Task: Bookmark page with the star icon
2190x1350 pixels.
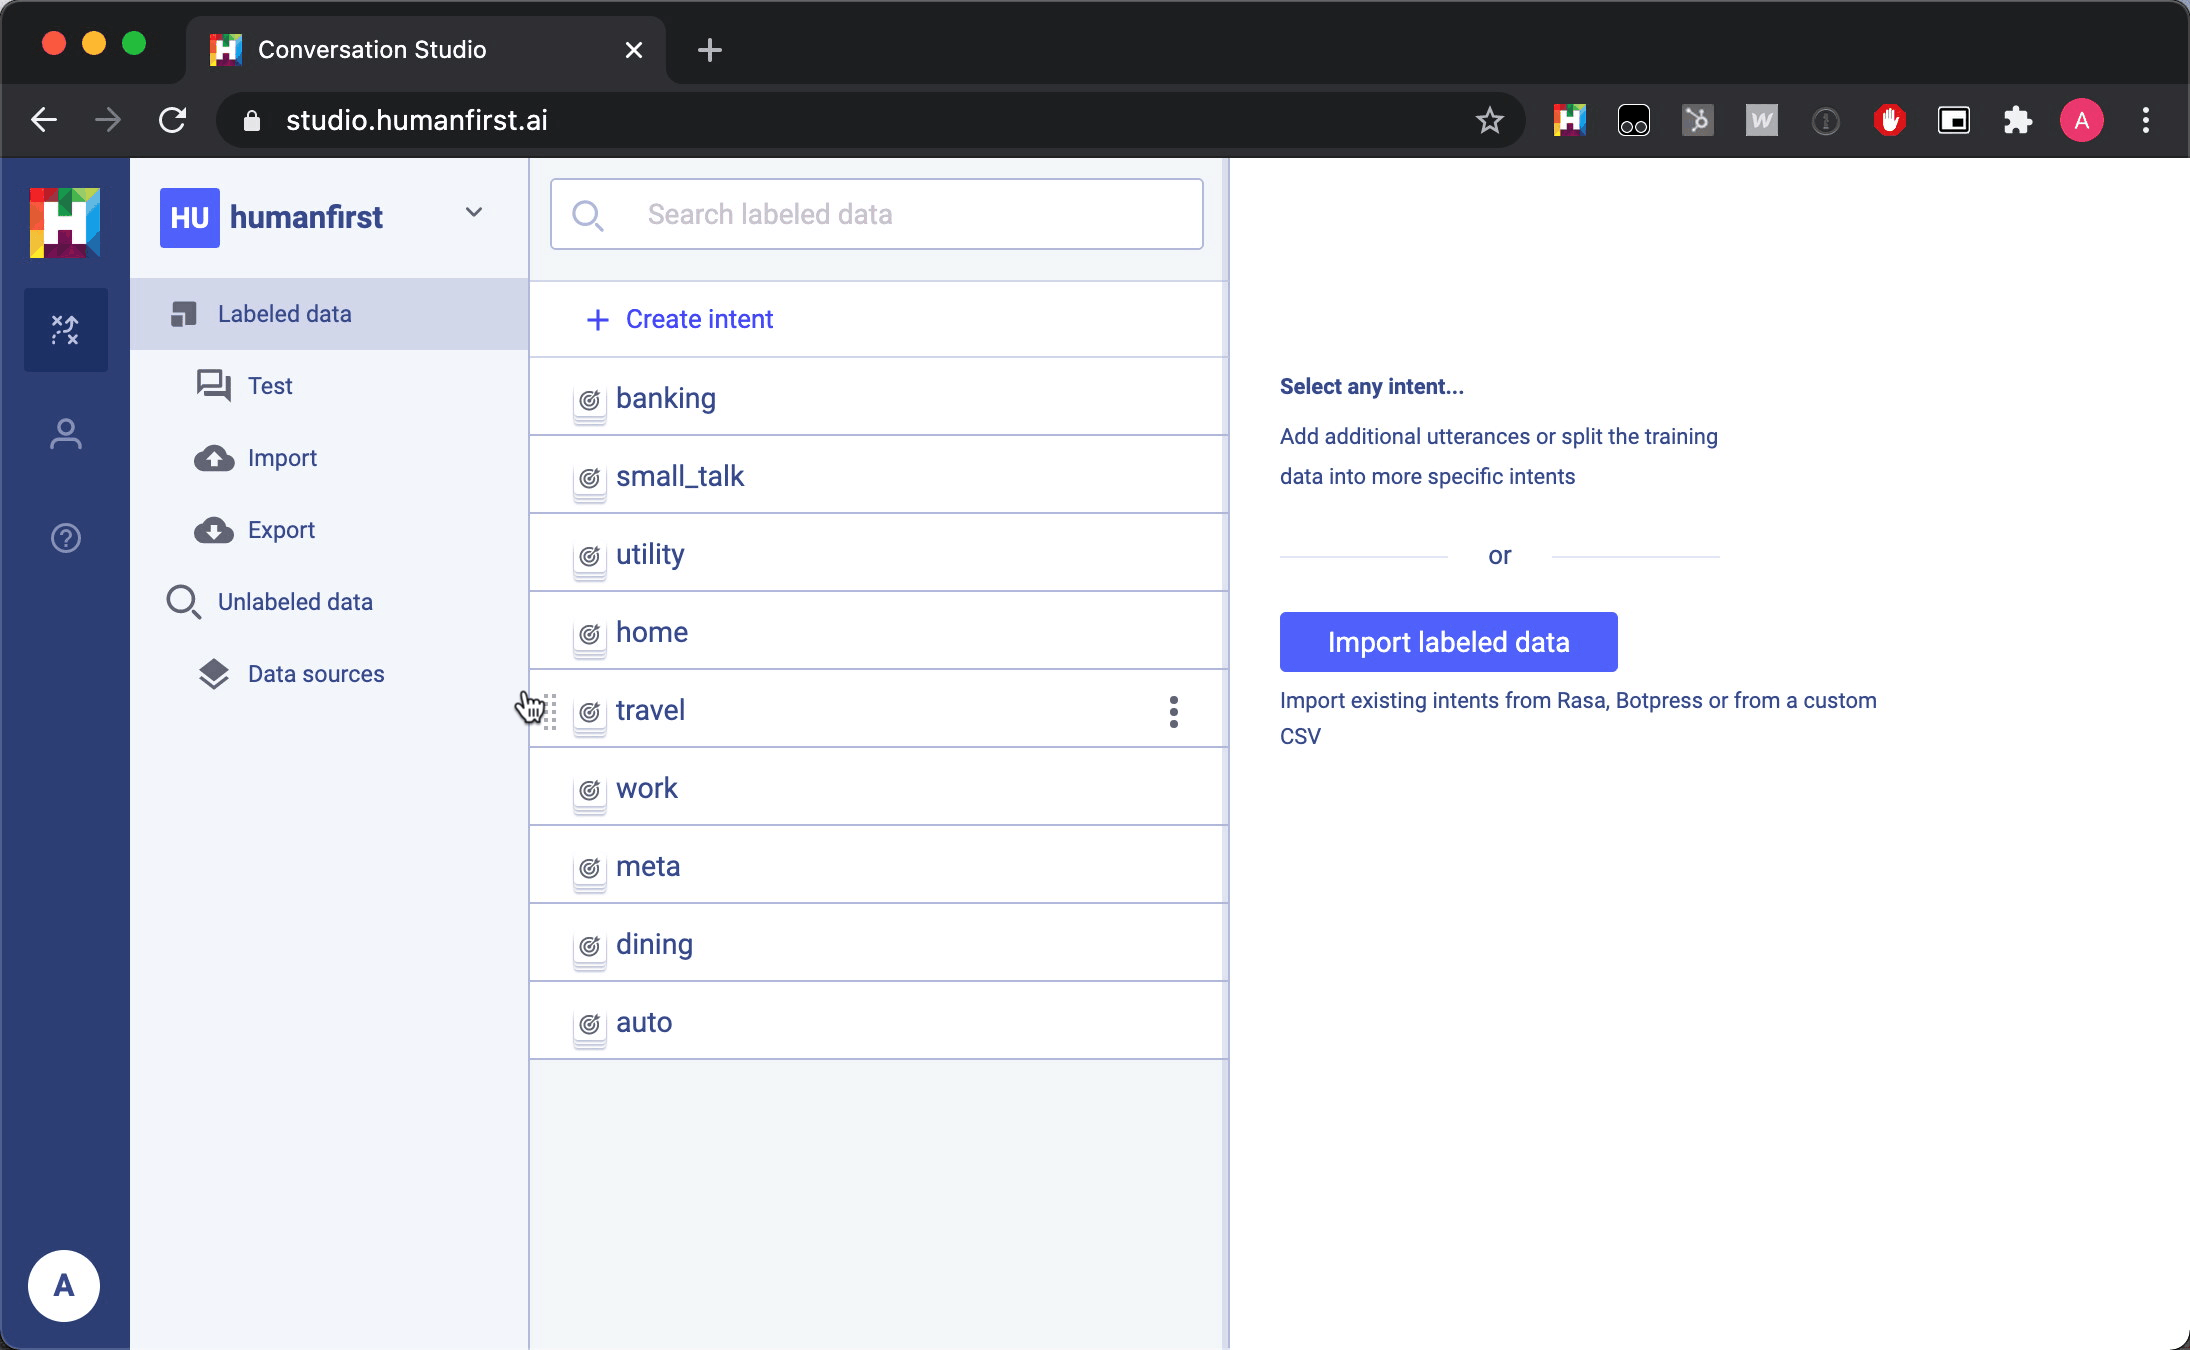Action: point(1489,121)
